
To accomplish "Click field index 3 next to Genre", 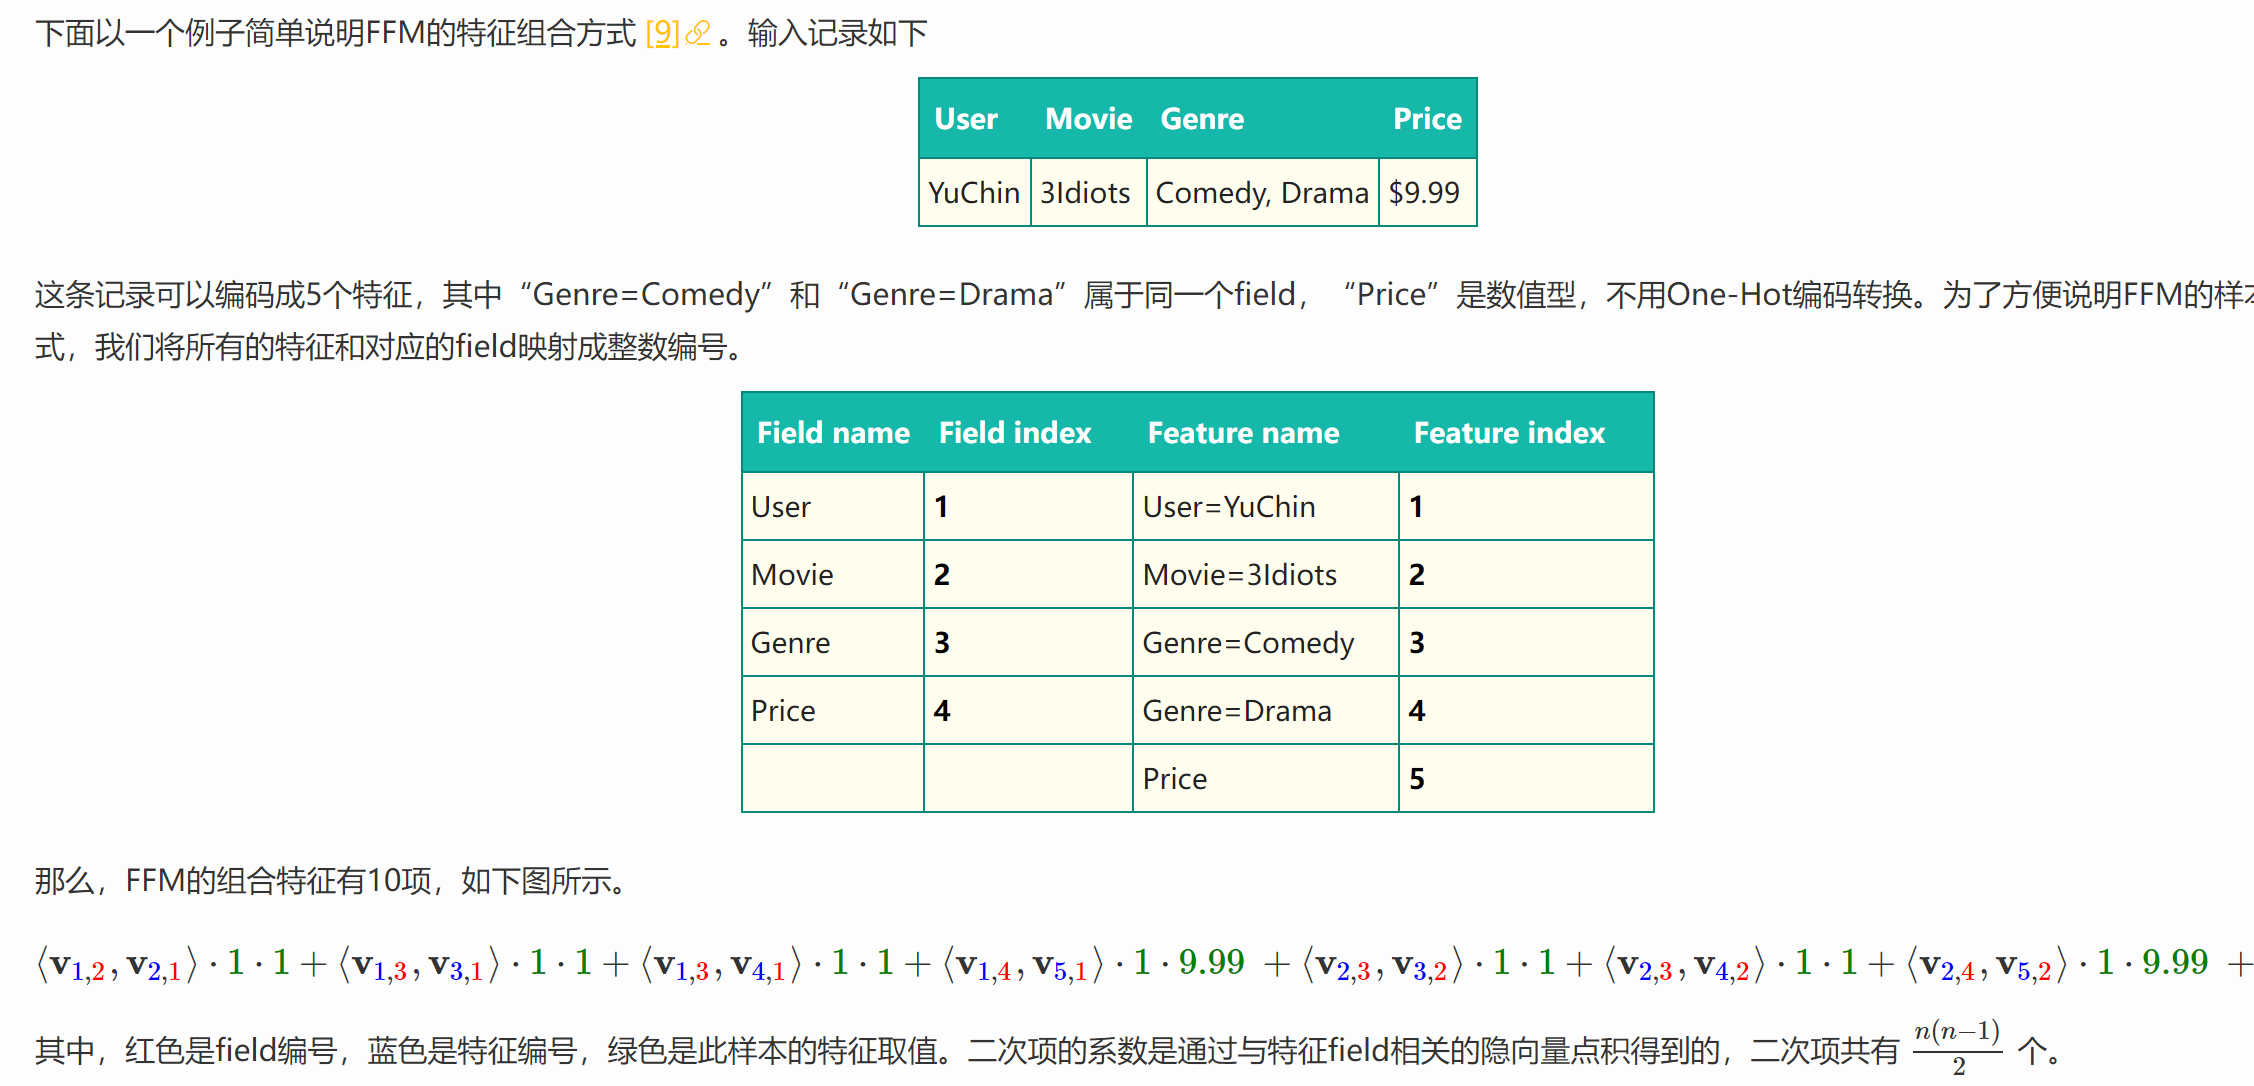I will point(1028,642).
